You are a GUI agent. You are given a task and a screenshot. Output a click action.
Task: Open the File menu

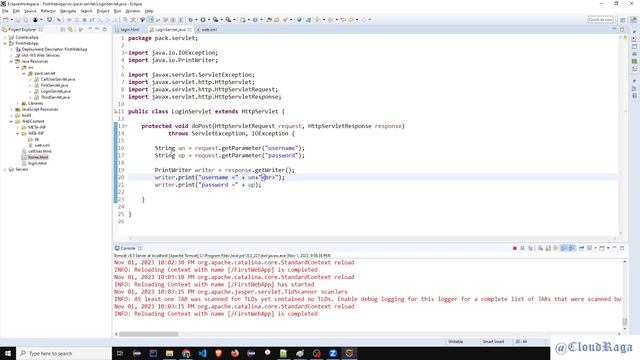point(5,11)
